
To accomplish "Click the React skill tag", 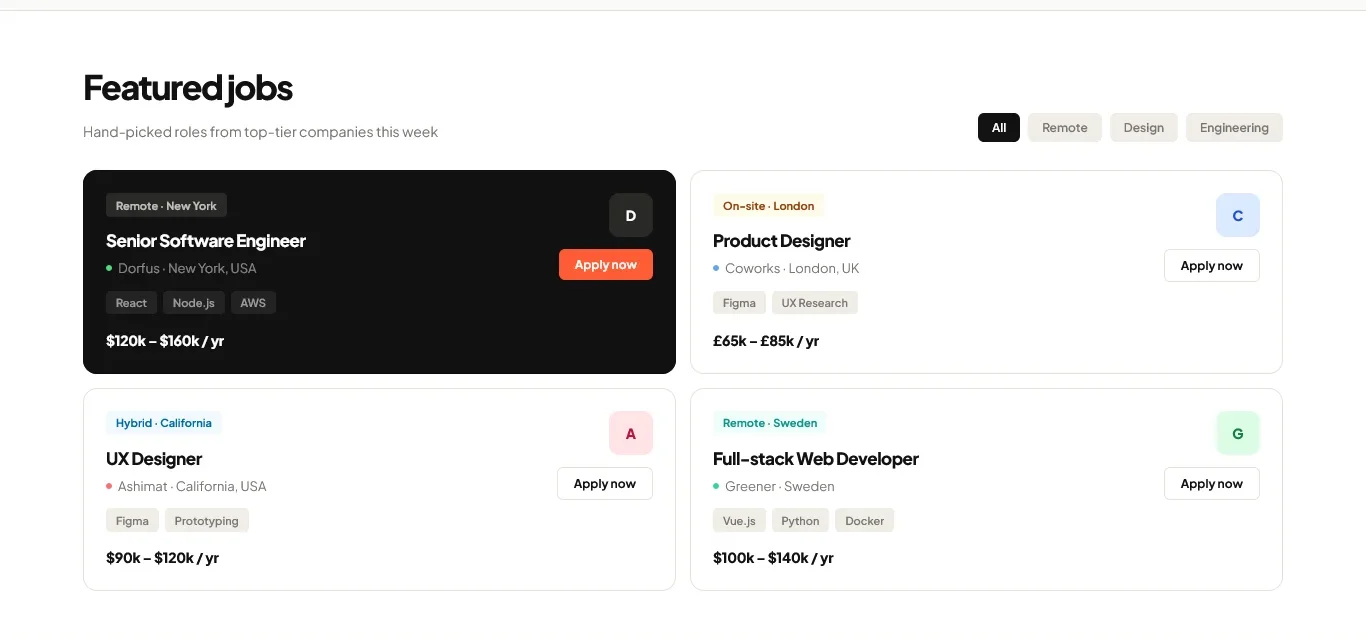I will pyautogui.click(x=131, y=303).
